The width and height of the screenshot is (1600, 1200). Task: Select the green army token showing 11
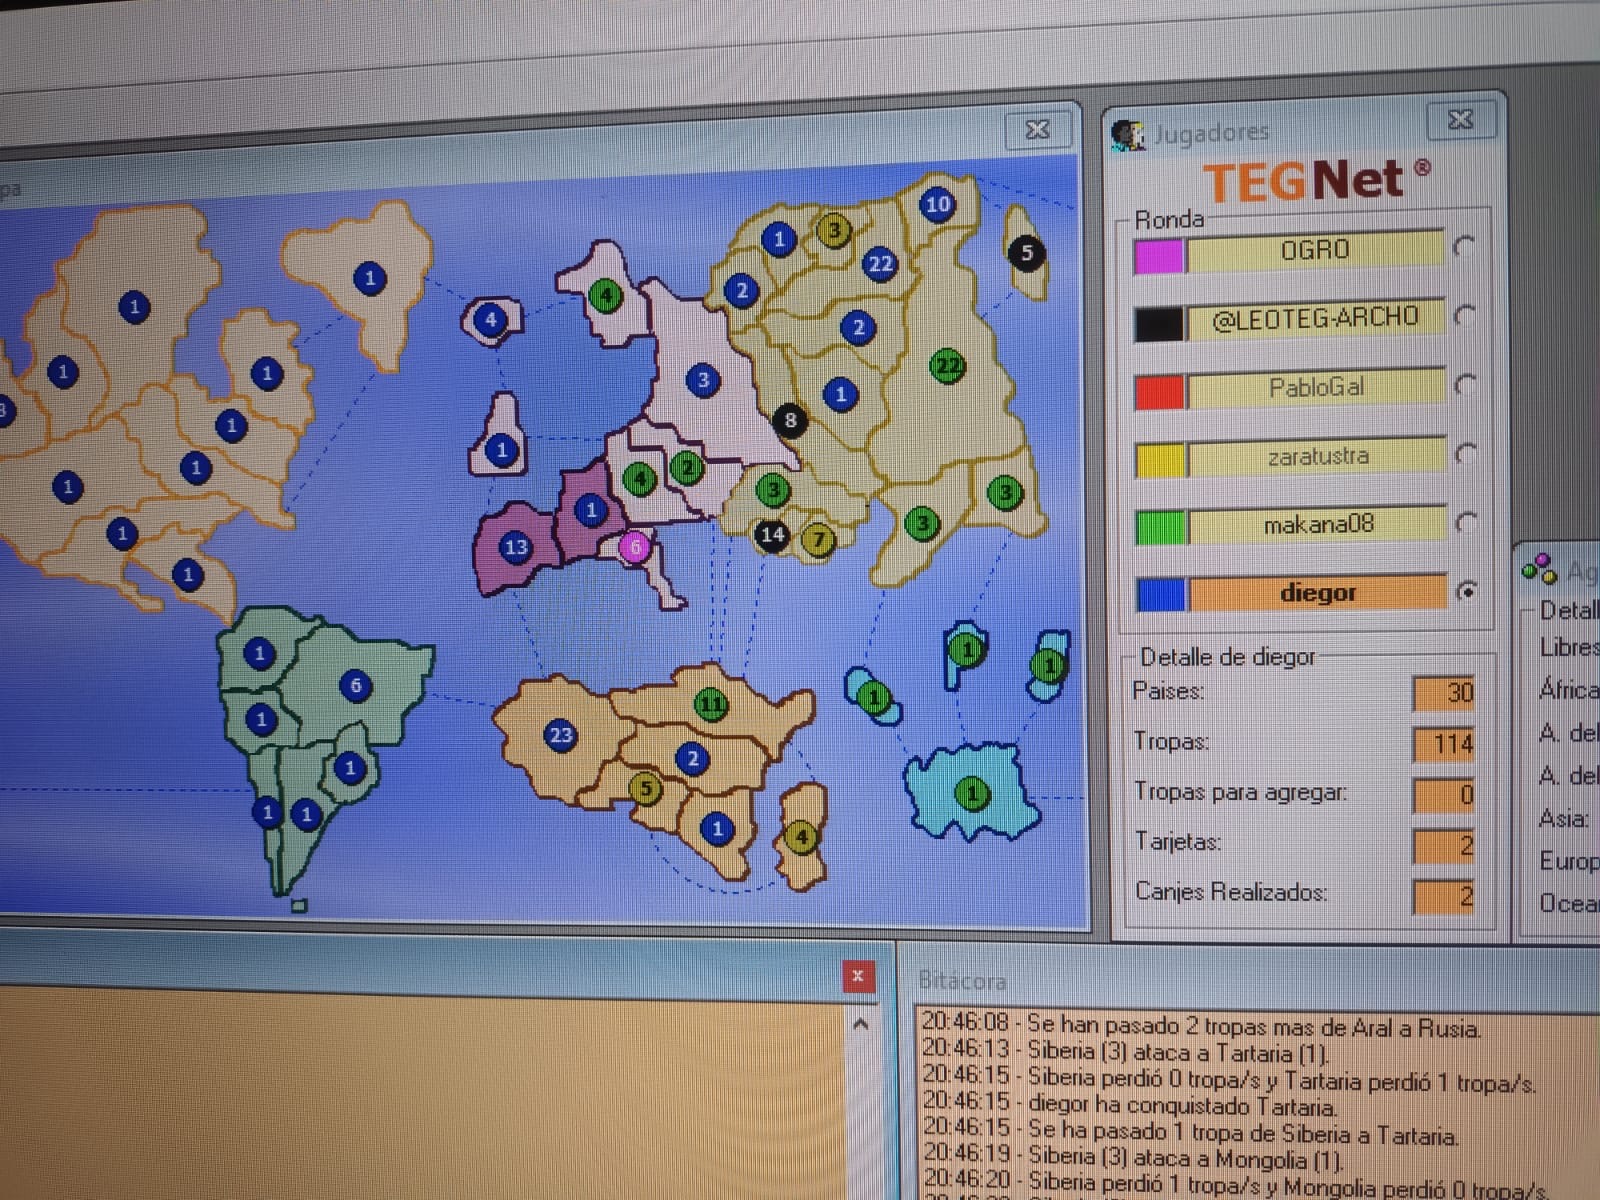click(711, 704)
